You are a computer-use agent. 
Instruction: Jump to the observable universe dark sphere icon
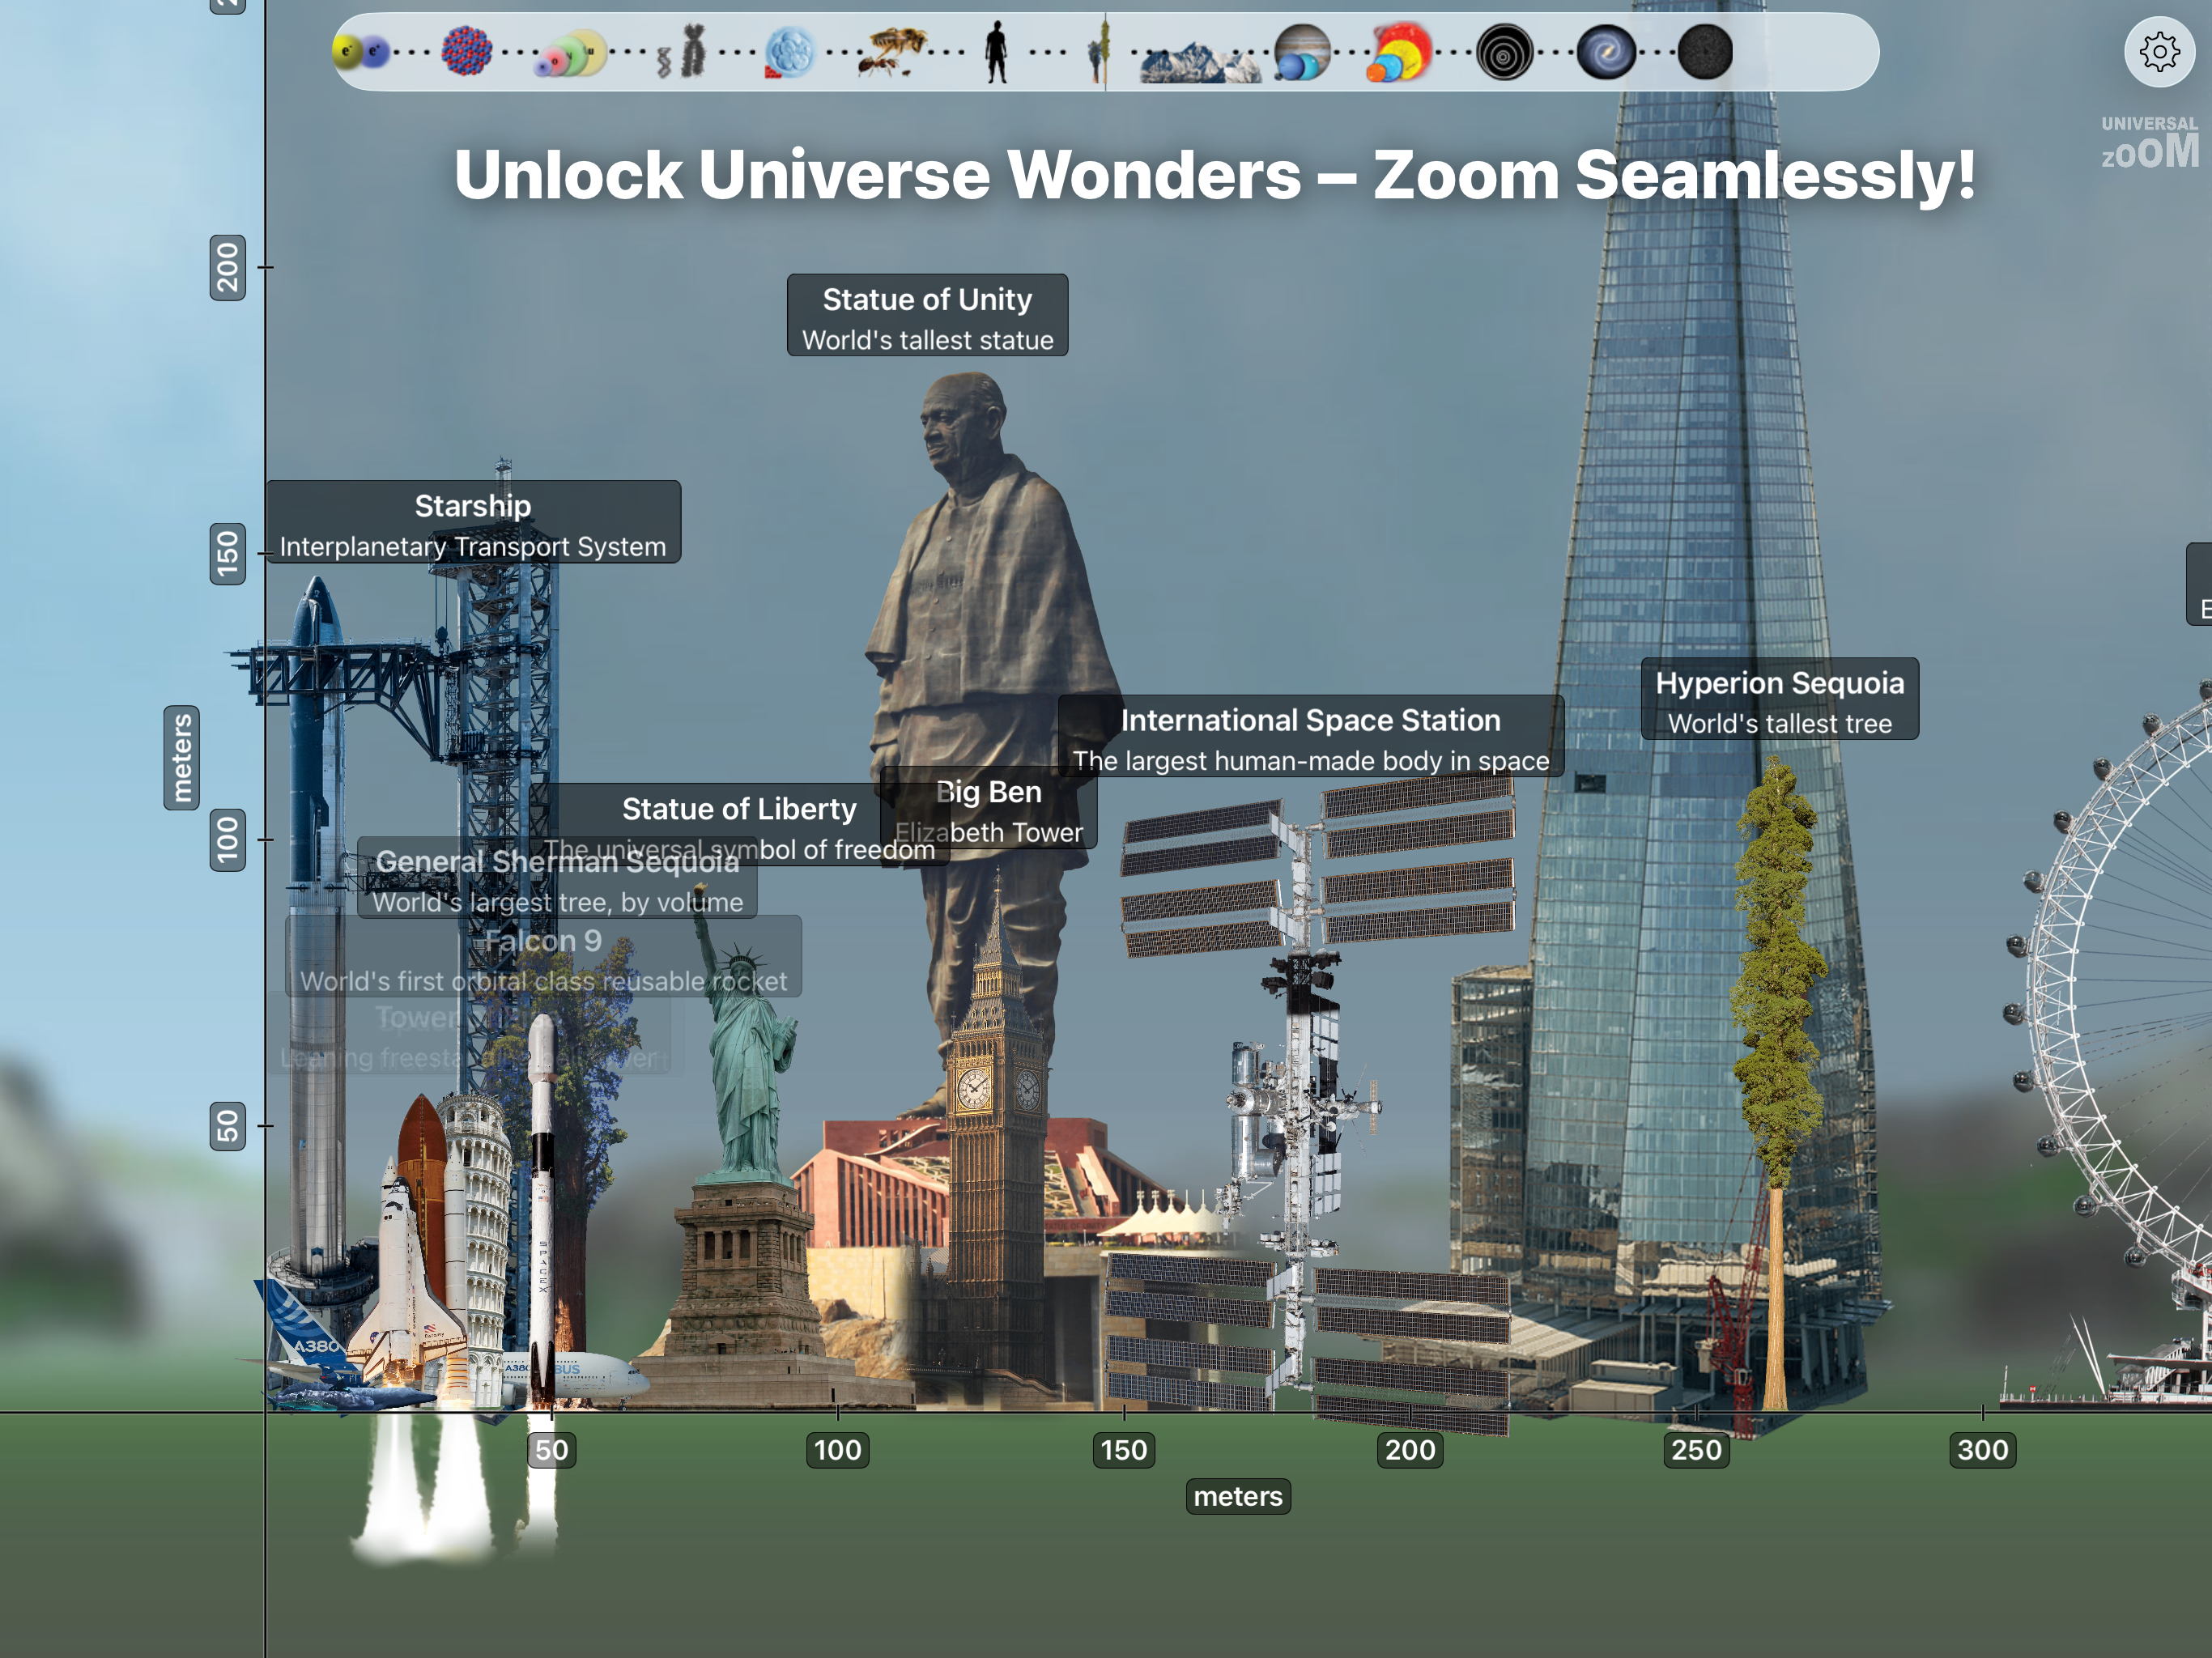[x=1705, y=53]
